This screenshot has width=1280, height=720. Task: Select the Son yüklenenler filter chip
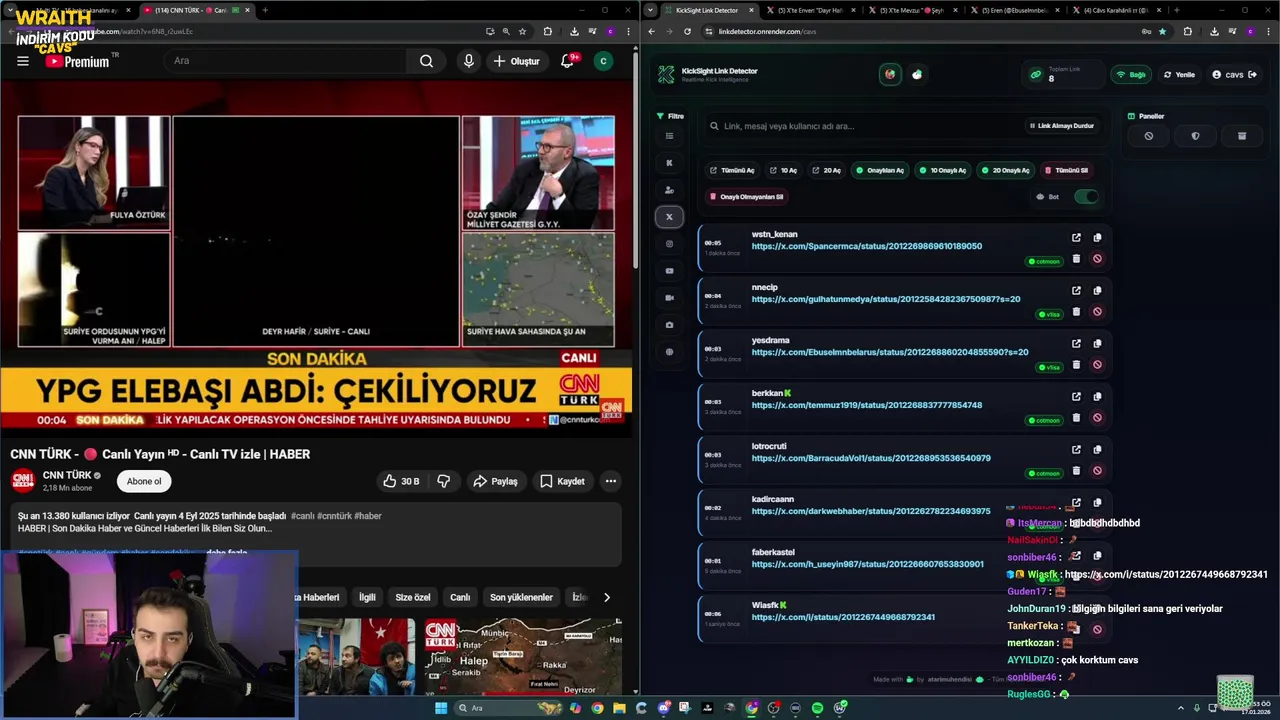tap(521, 597)
